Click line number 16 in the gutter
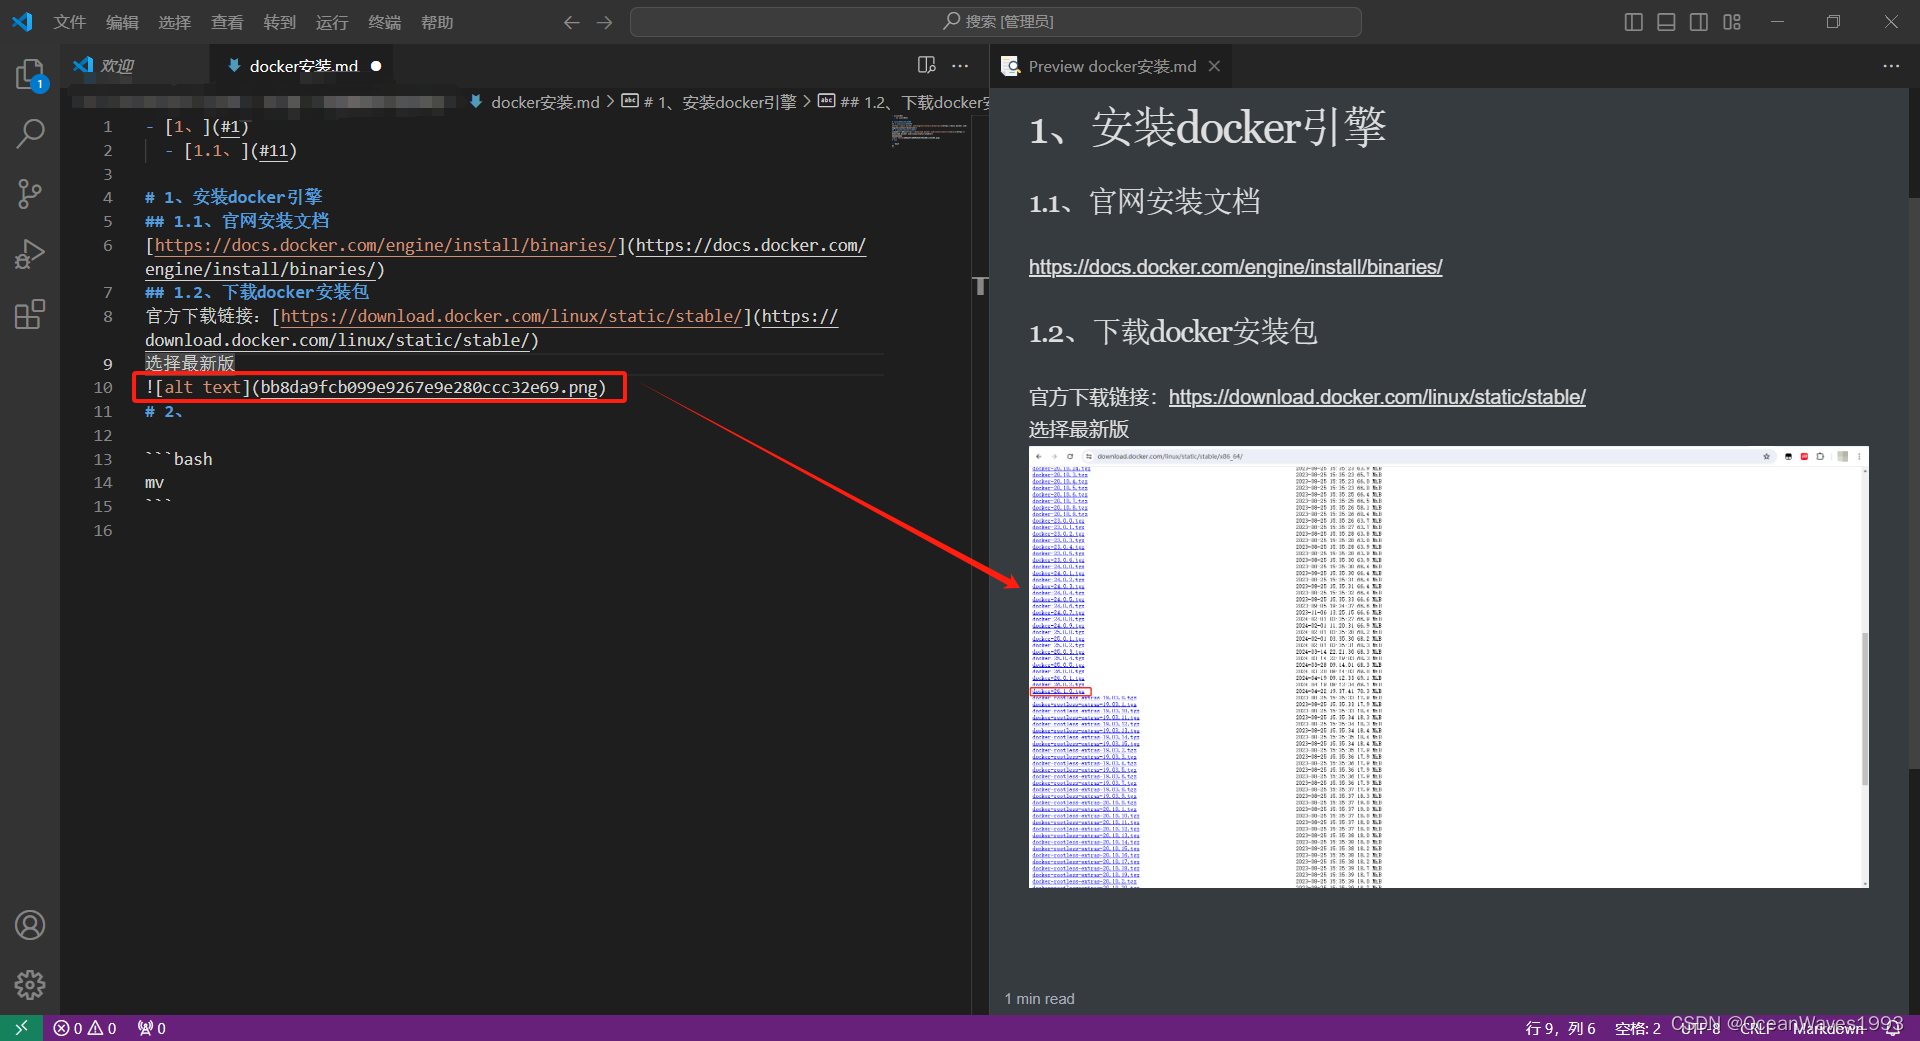The image size is (1920, 1041). pyautogui.click(x=103, y=530)
